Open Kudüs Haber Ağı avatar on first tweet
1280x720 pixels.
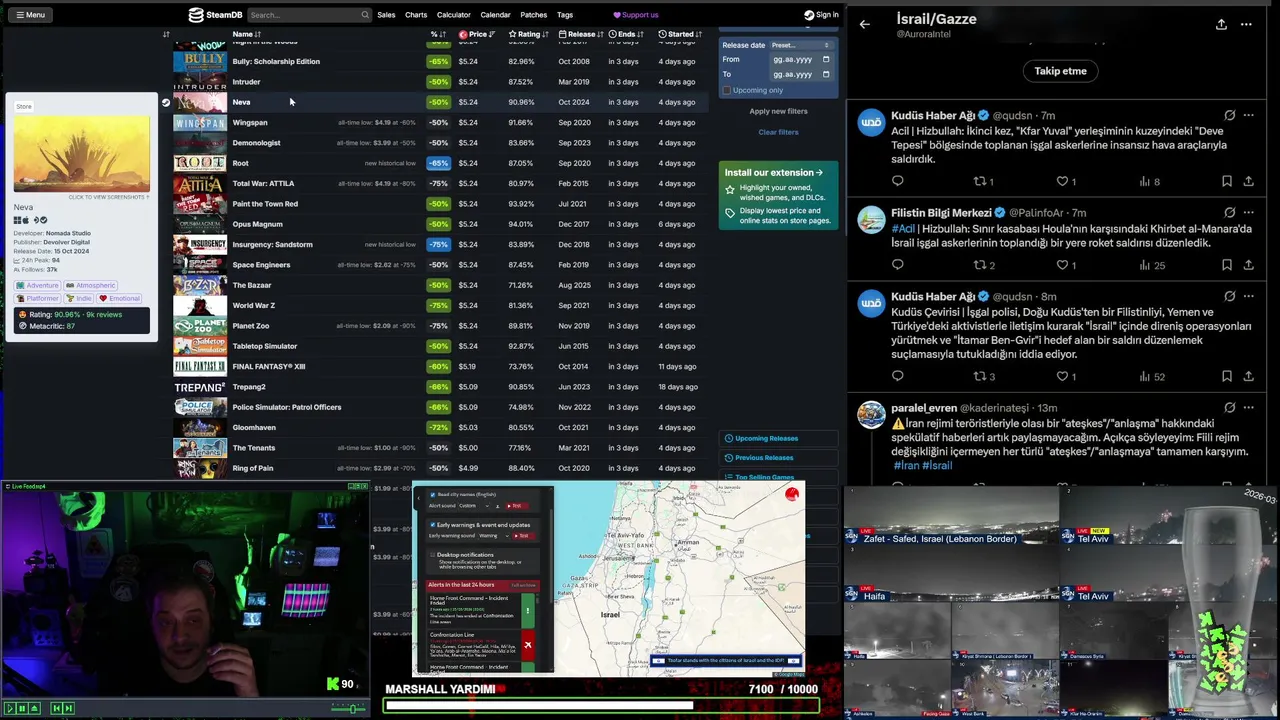point(871,122)
